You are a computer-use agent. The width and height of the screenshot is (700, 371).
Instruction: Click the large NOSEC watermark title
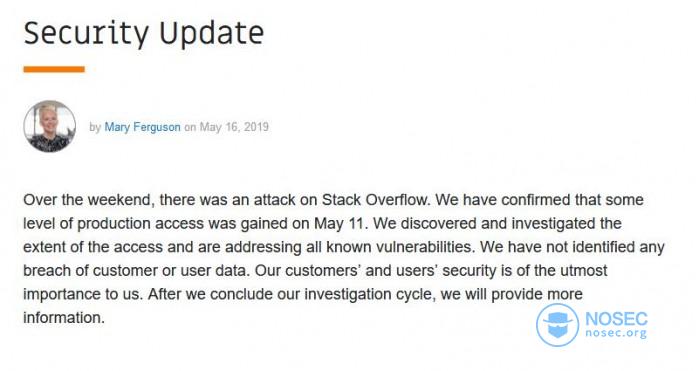(x=616, y=319)
